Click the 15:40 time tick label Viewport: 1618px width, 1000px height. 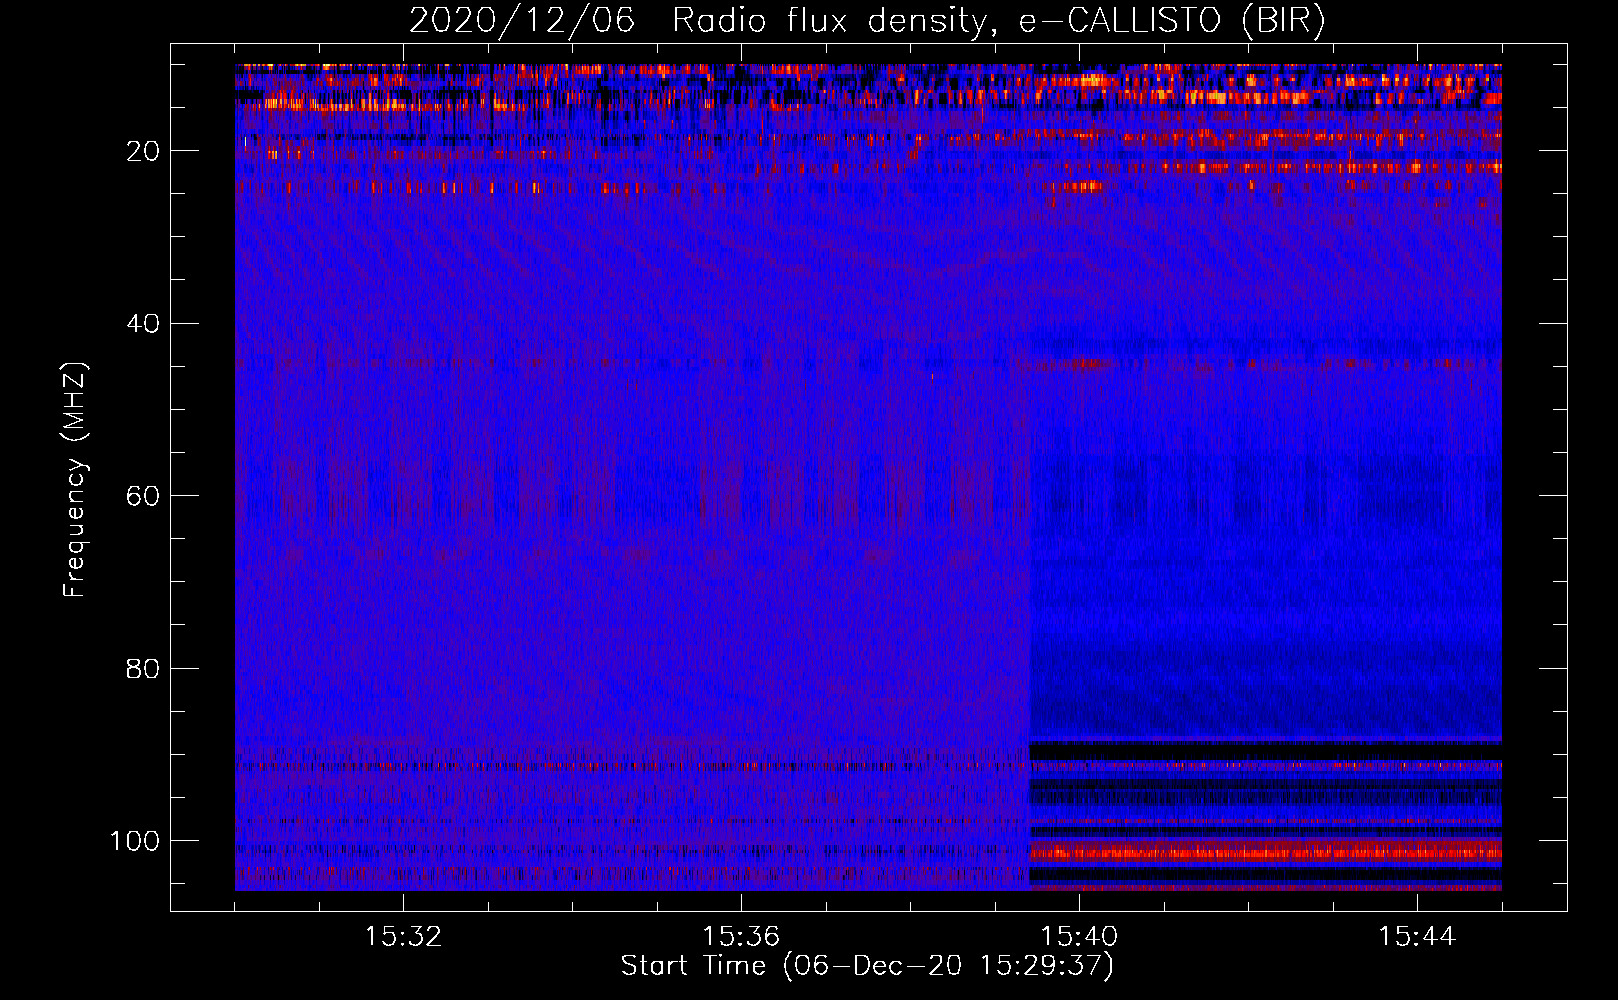coord(1079,937)
